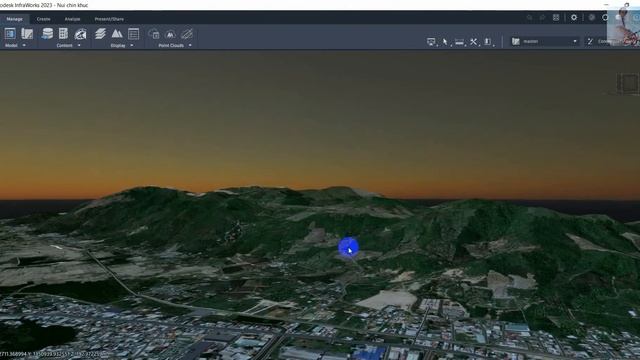Click the measure ruler tool icon

460,42
